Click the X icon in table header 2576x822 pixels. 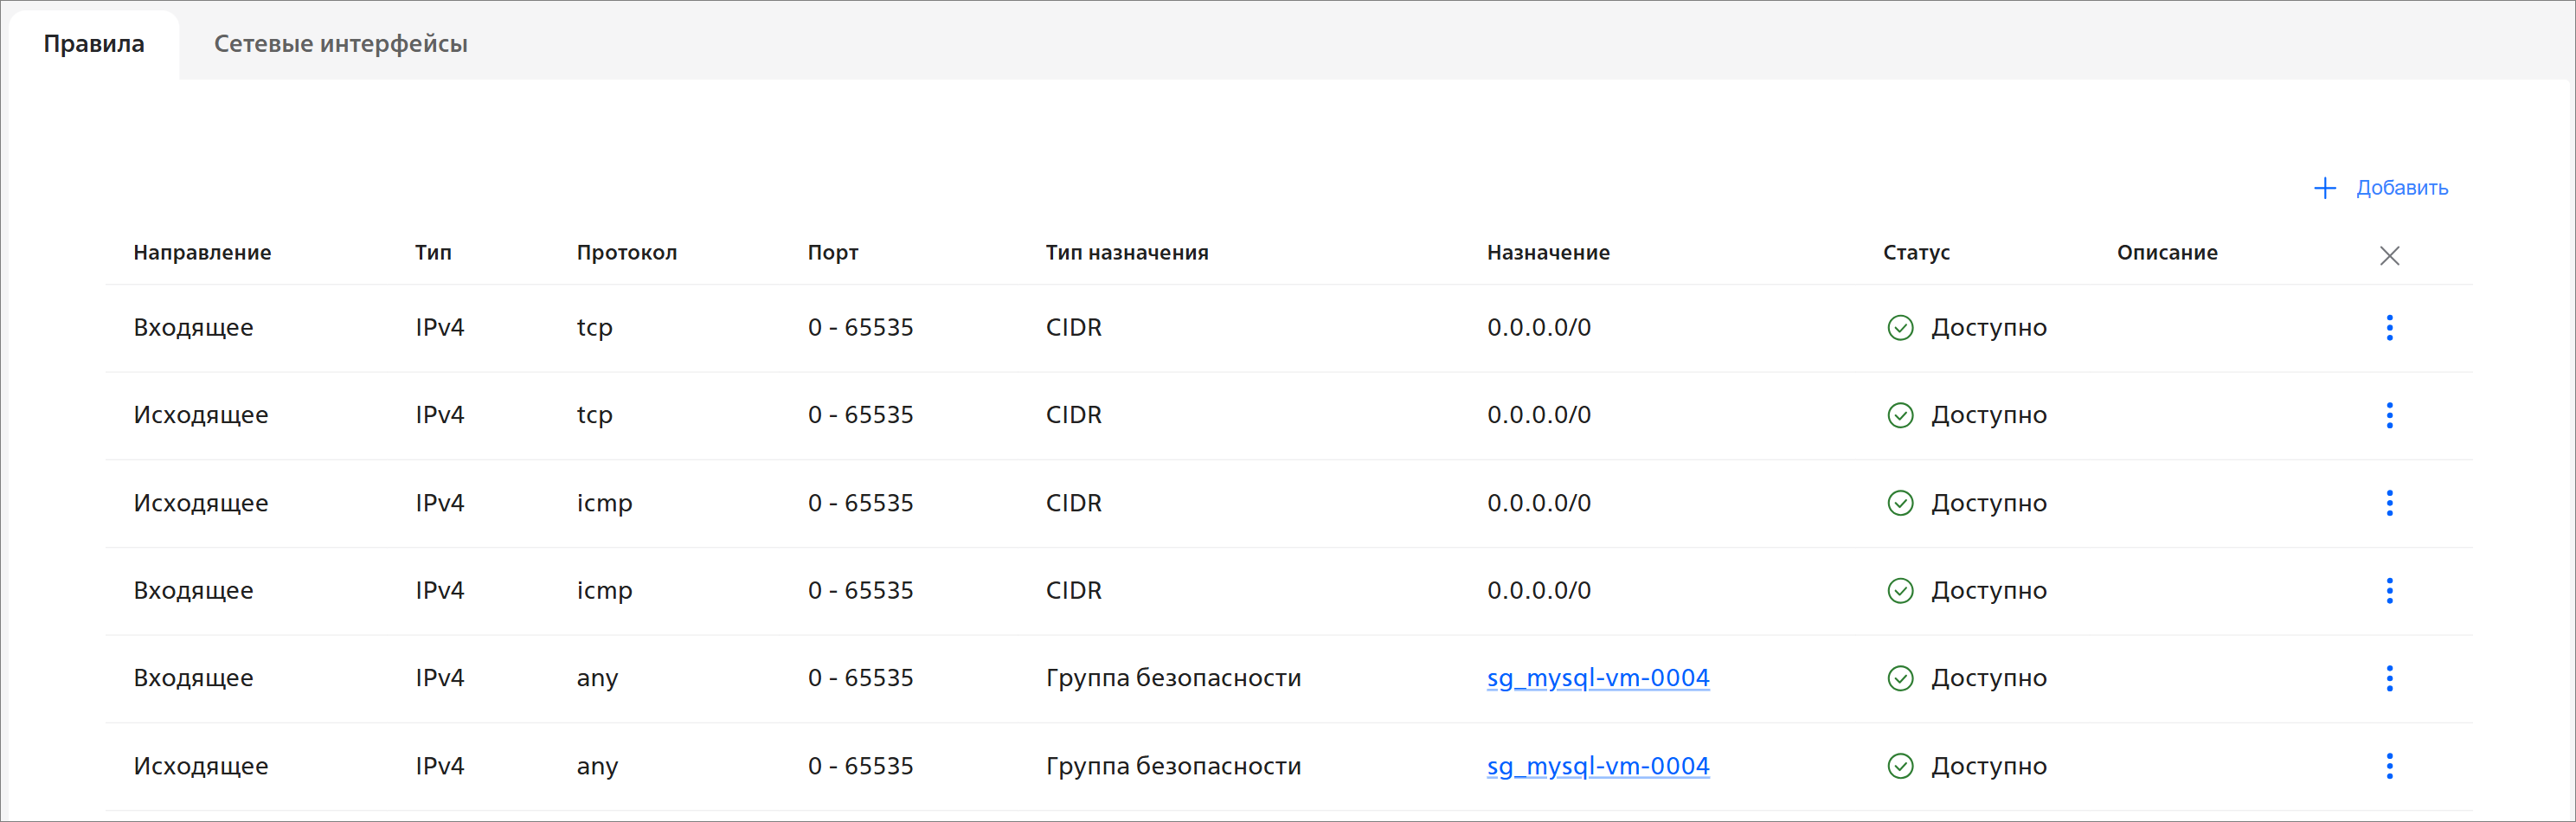[2389, 256]
